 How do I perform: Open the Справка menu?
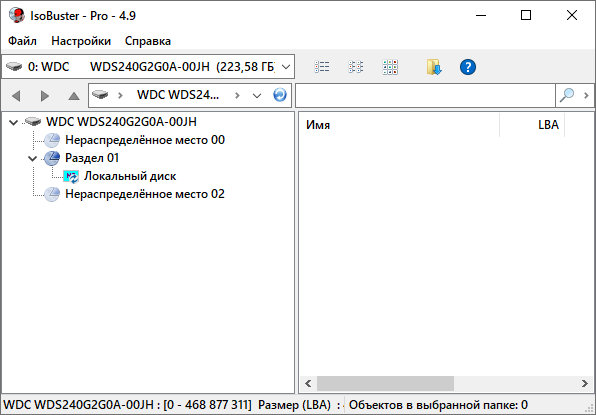click(x=148, y=41)
